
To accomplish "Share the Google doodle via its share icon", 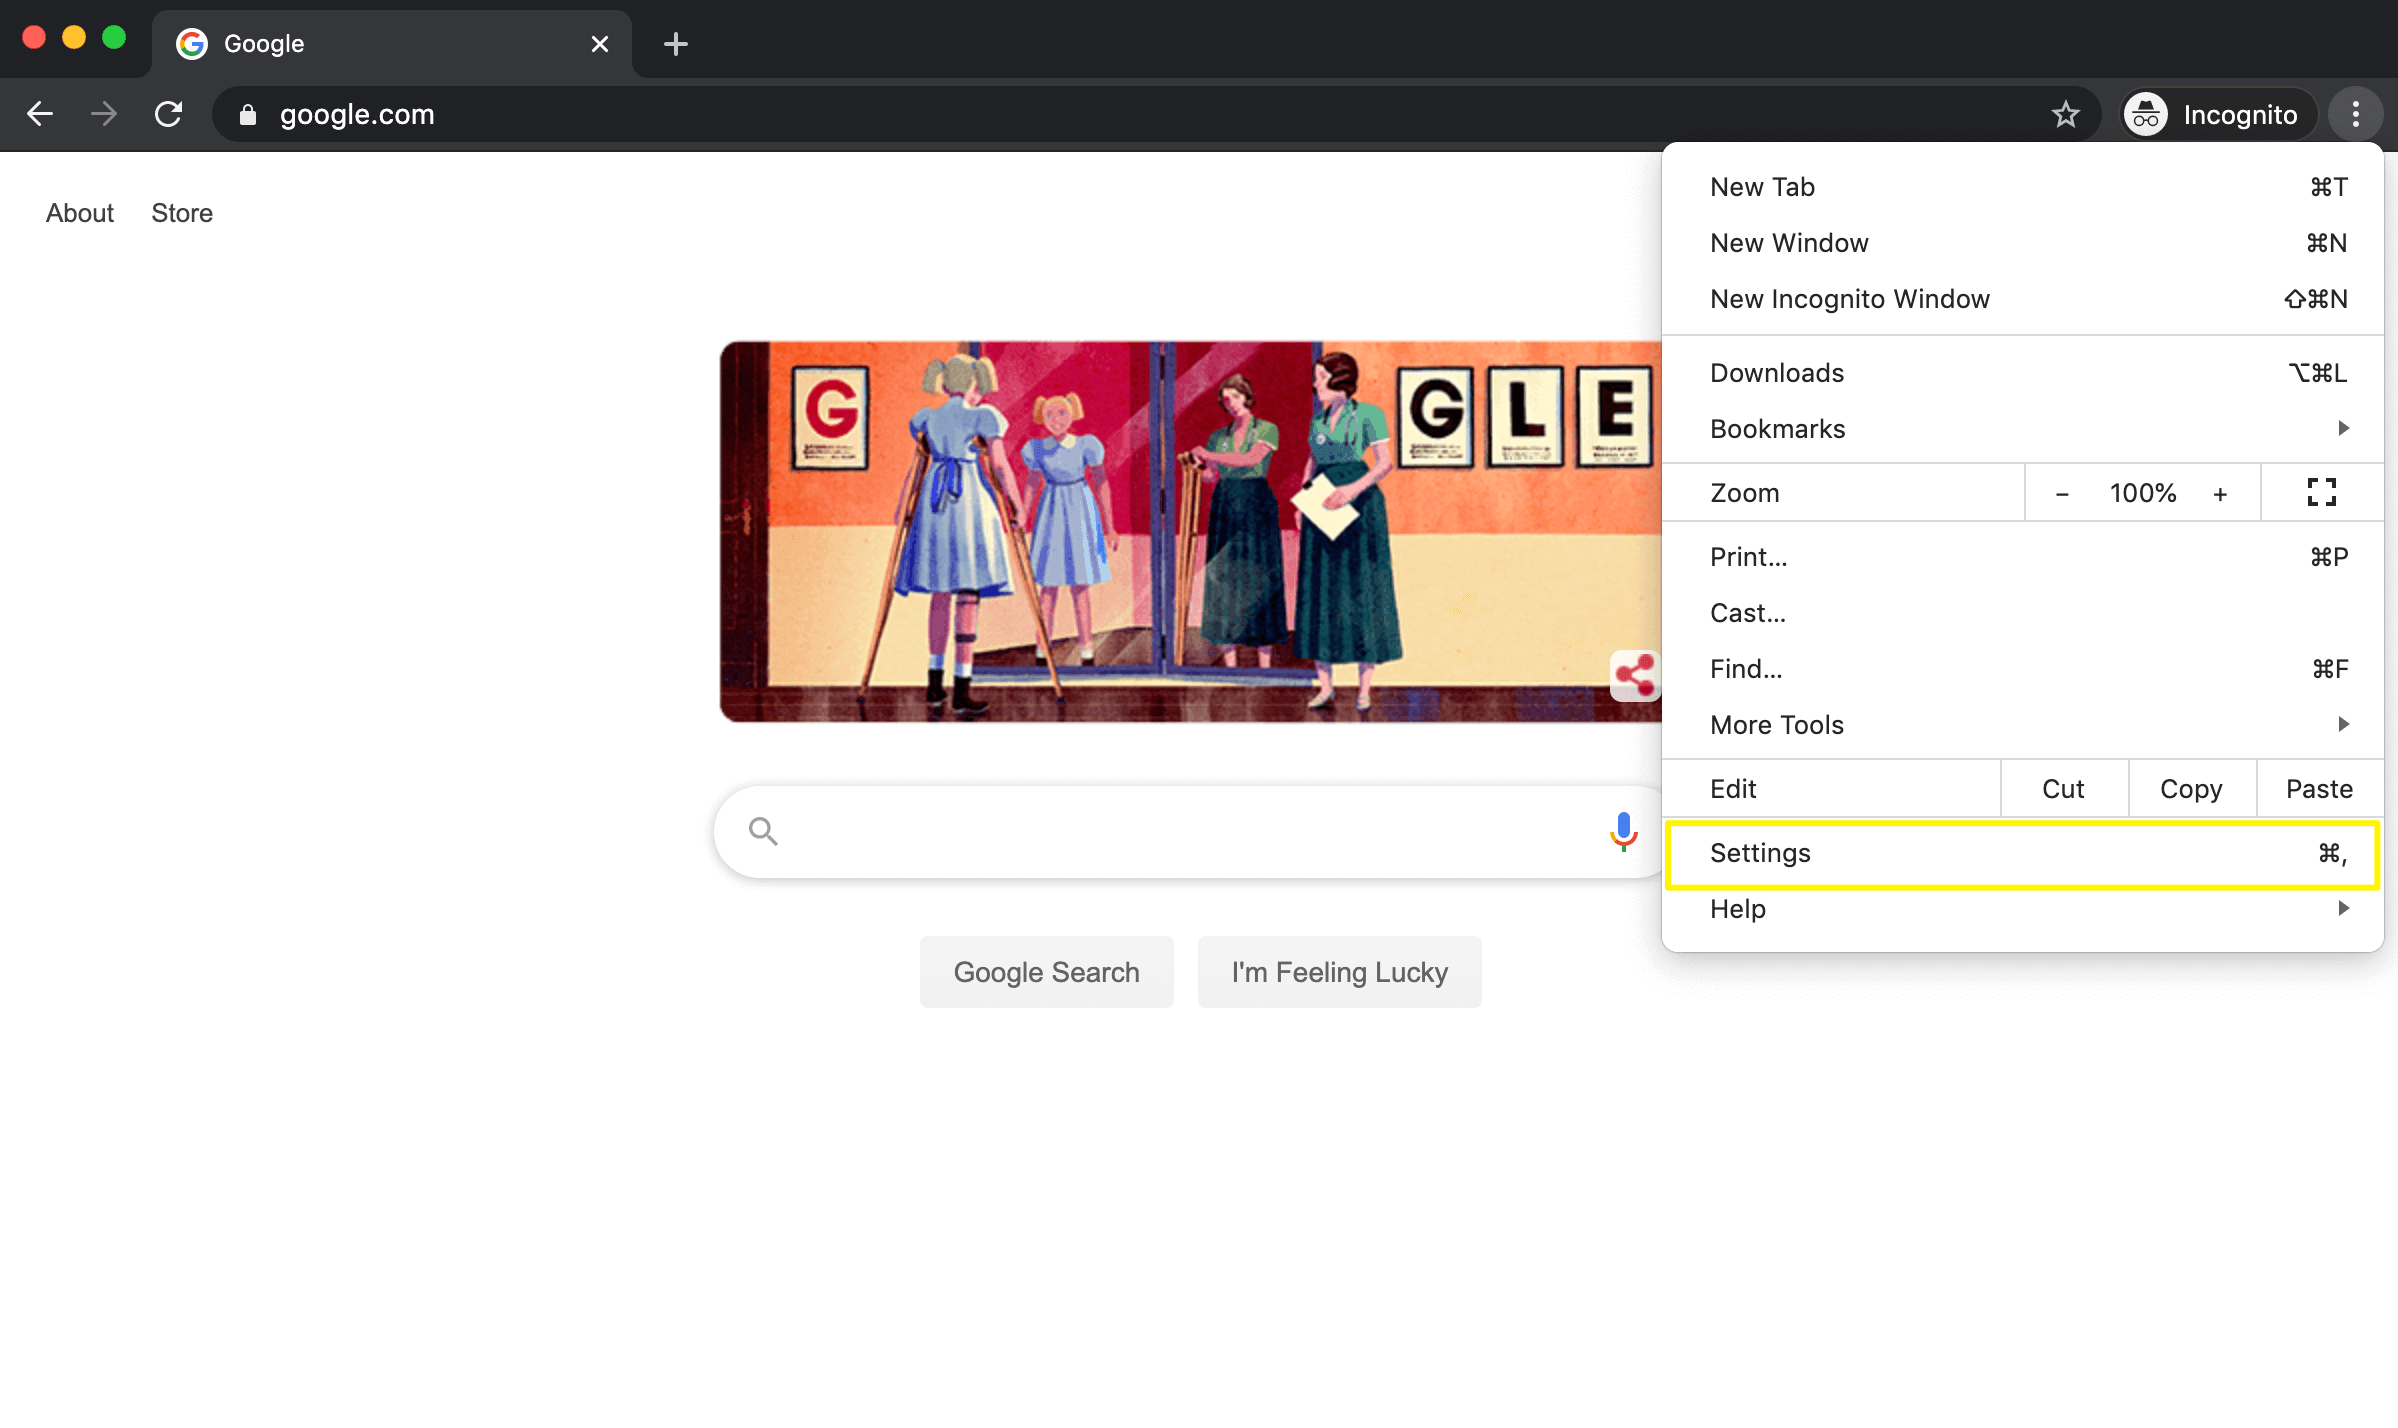I will click(x=1634, y=678).
